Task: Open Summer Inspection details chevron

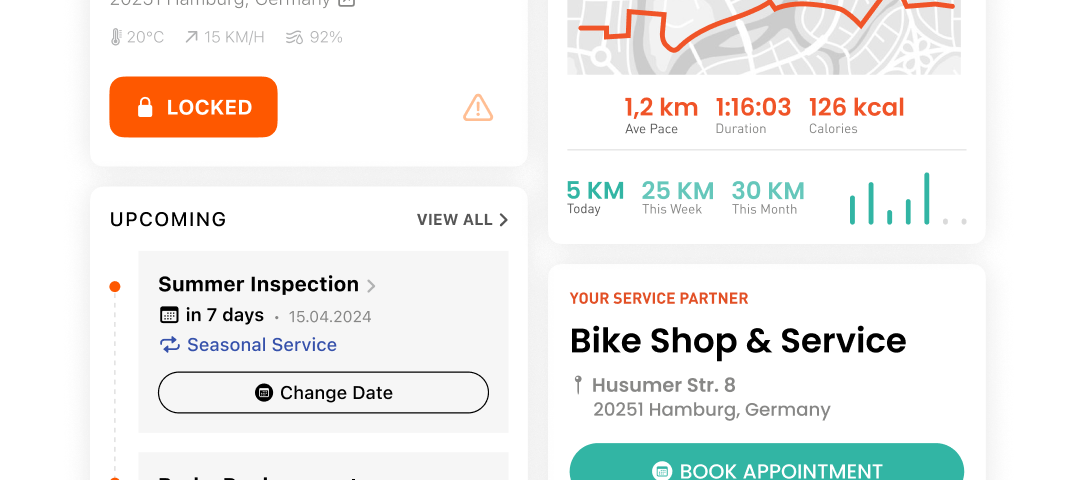Action: click(371, 286)
